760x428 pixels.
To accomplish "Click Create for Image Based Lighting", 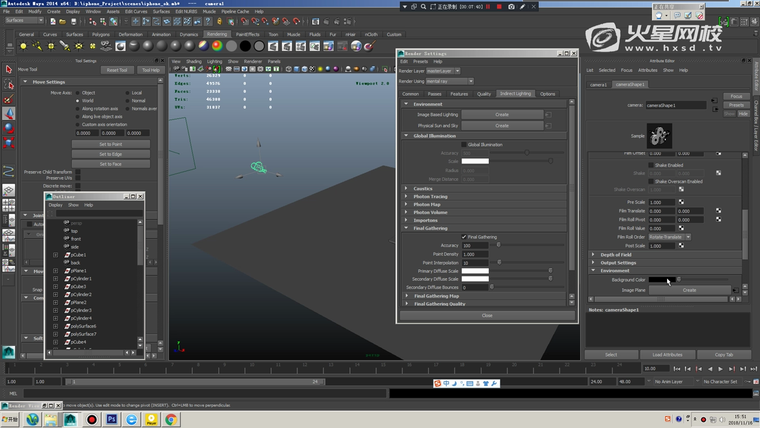I will click(x=502, y=115).
